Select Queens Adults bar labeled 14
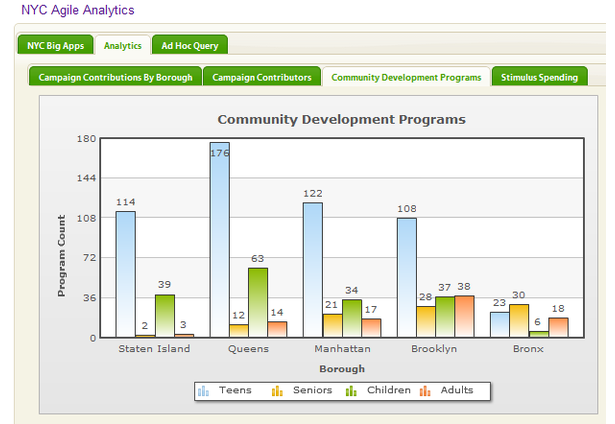Viewport: 615px width, 424px height. click(x=277, y=329)
